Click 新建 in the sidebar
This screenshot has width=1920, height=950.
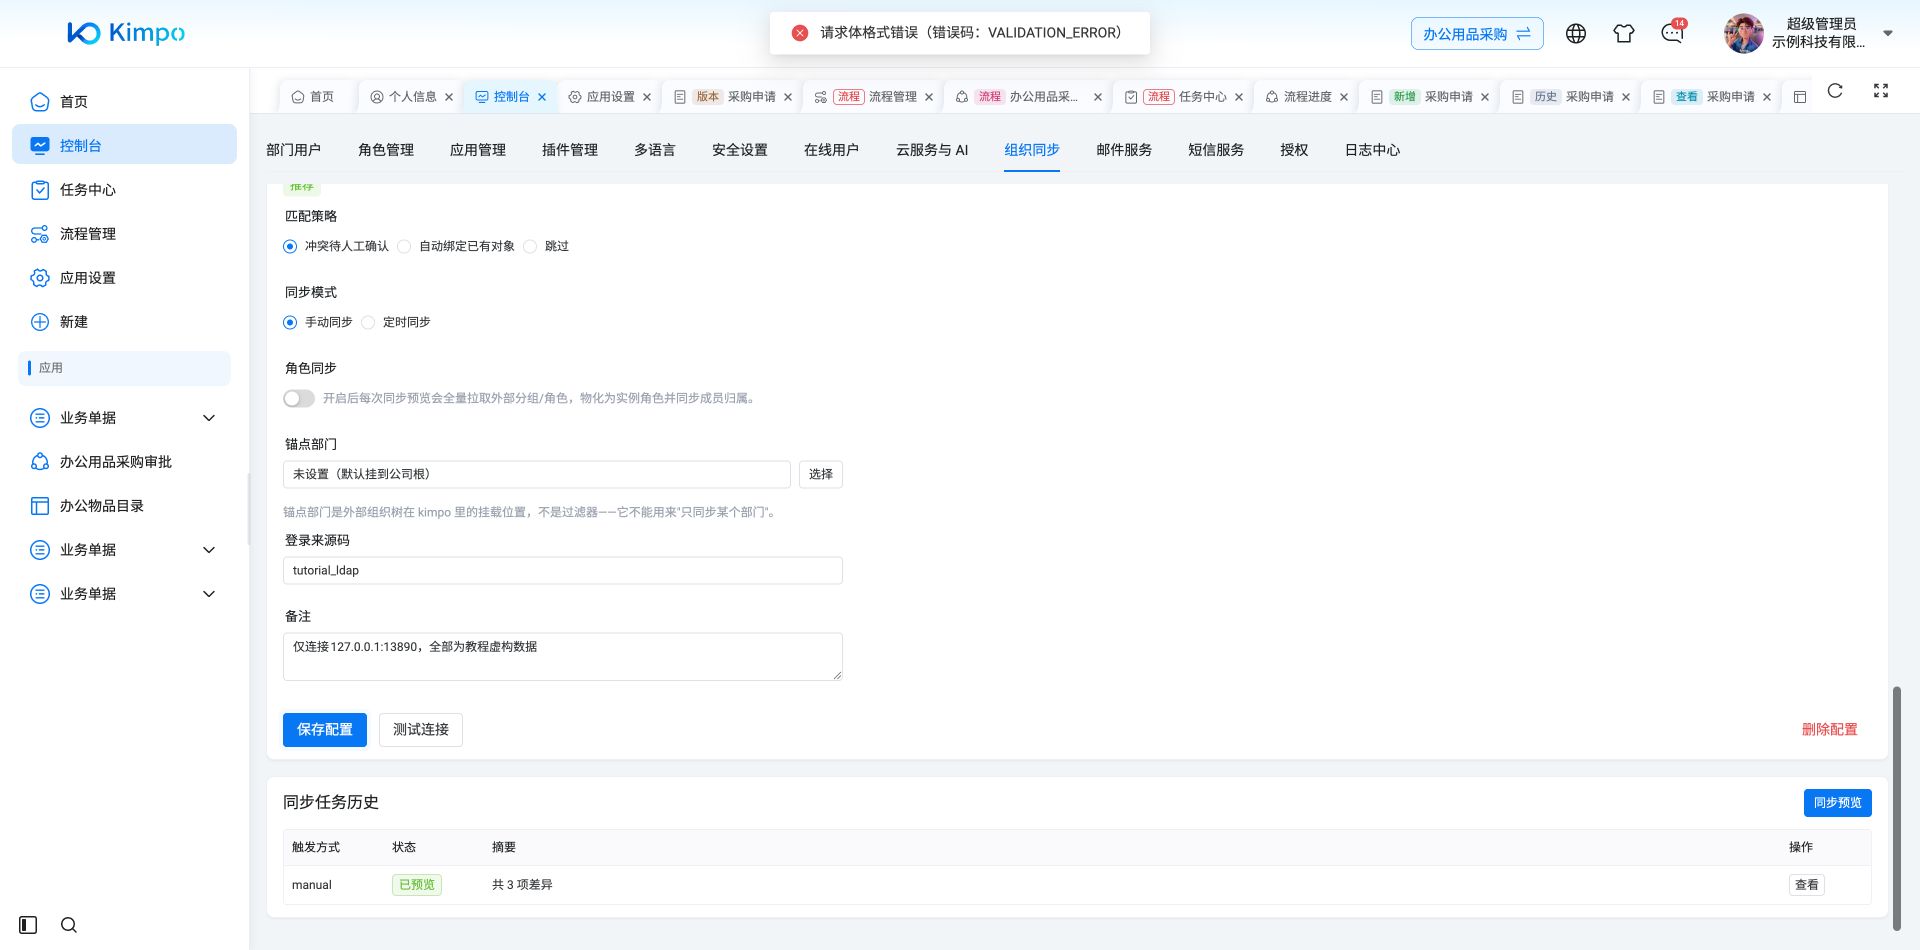[x=124, y=322]
